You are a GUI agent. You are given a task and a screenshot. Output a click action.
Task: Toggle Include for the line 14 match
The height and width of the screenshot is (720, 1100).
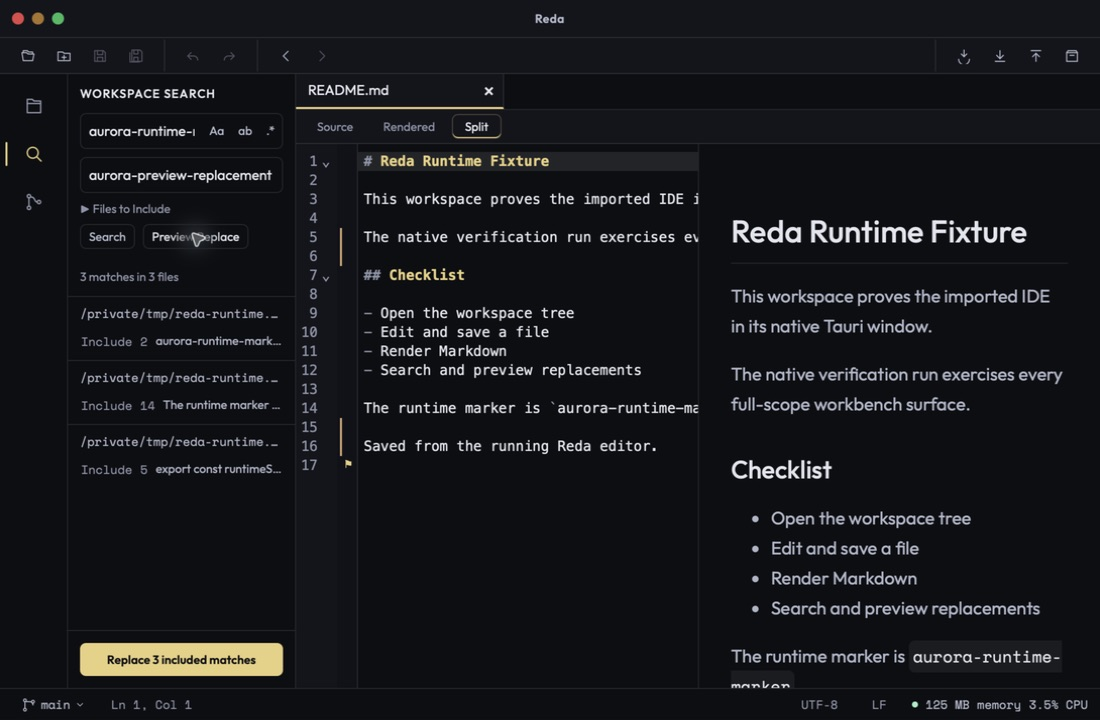point(106,406)
